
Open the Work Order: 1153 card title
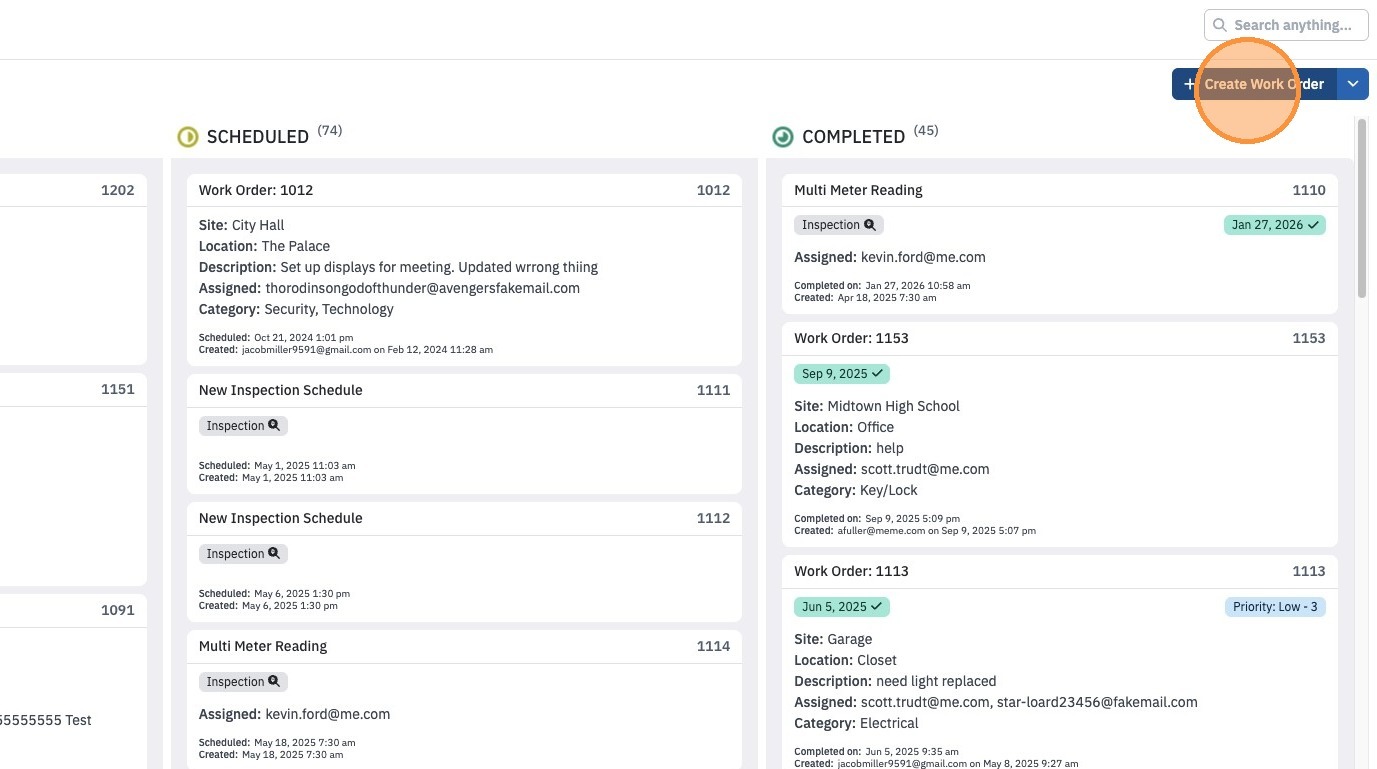tap(851, 338)
